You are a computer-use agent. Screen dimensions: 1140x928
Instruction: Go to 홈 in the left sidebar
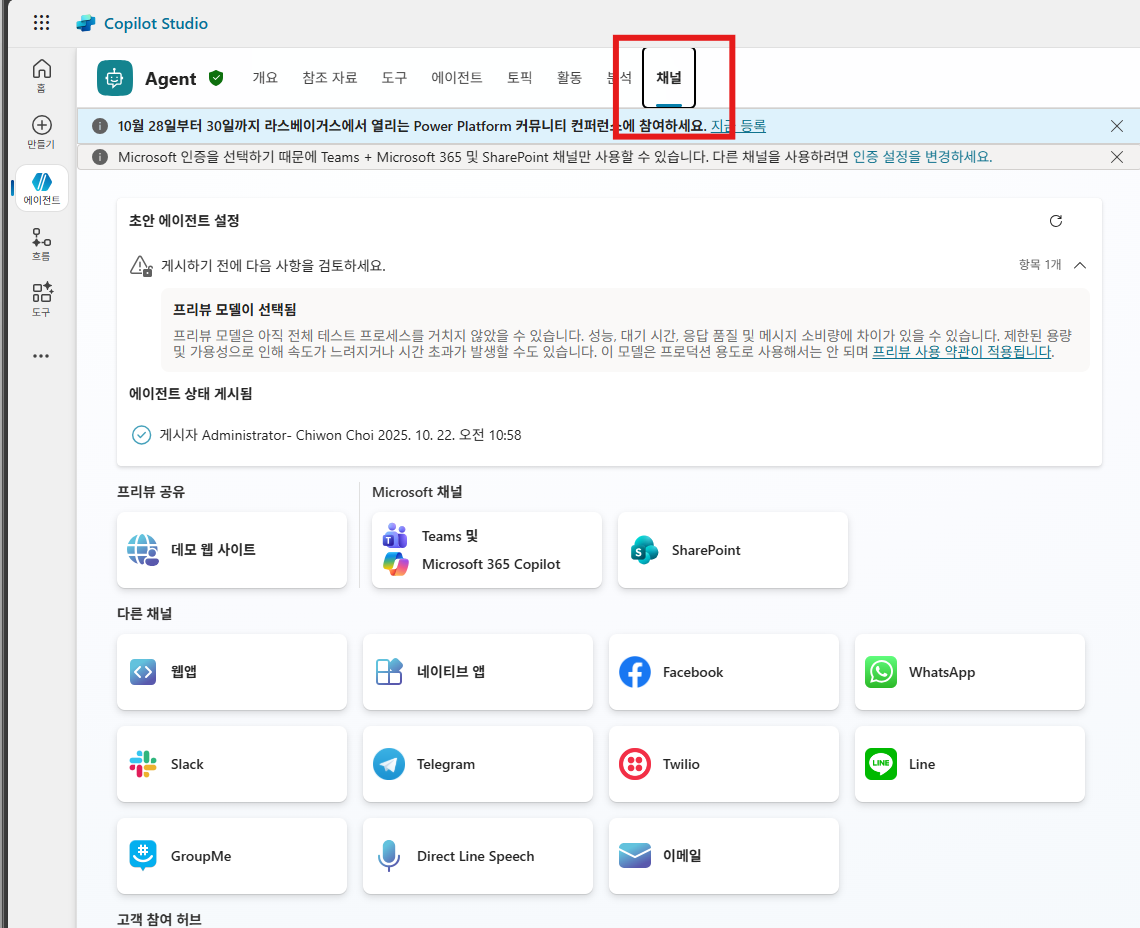[41, 76]
